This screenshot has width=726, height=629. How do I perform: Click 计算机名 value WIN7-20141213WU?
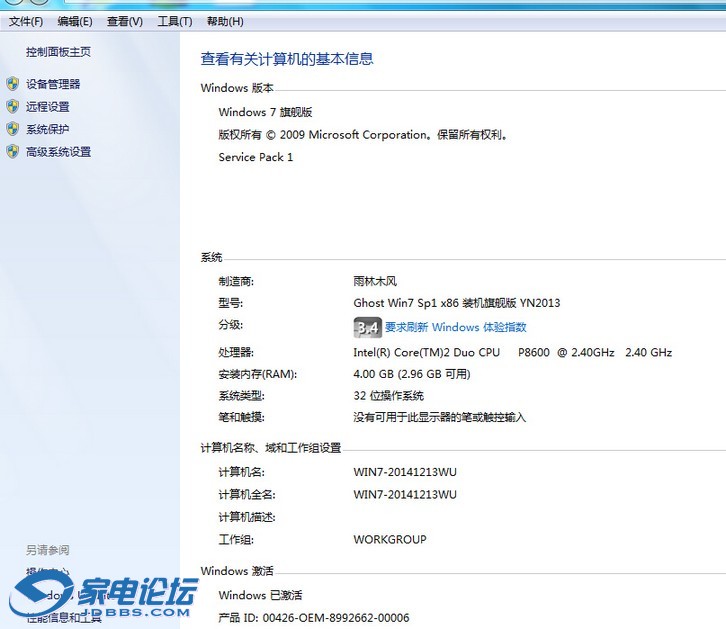coord(405,472)
